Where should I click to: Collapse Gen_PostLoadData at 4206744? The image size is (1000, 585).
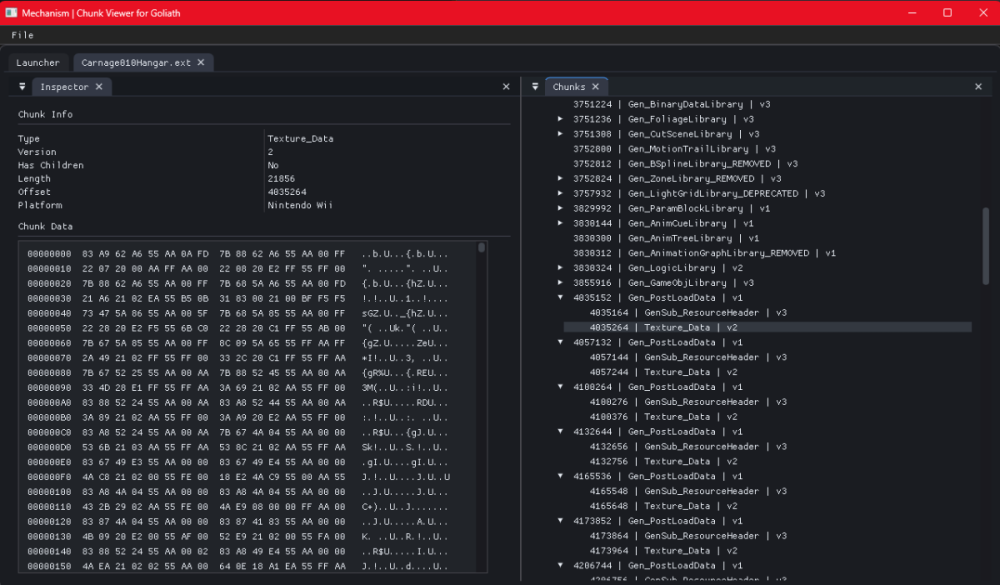(x=561, y=566)
